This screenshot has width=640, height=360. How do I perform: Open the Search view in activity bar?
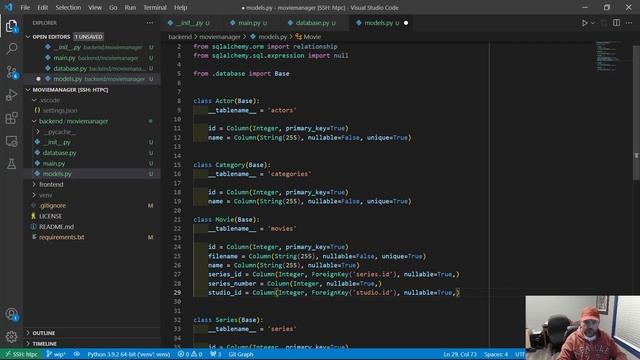pos(11,49)
